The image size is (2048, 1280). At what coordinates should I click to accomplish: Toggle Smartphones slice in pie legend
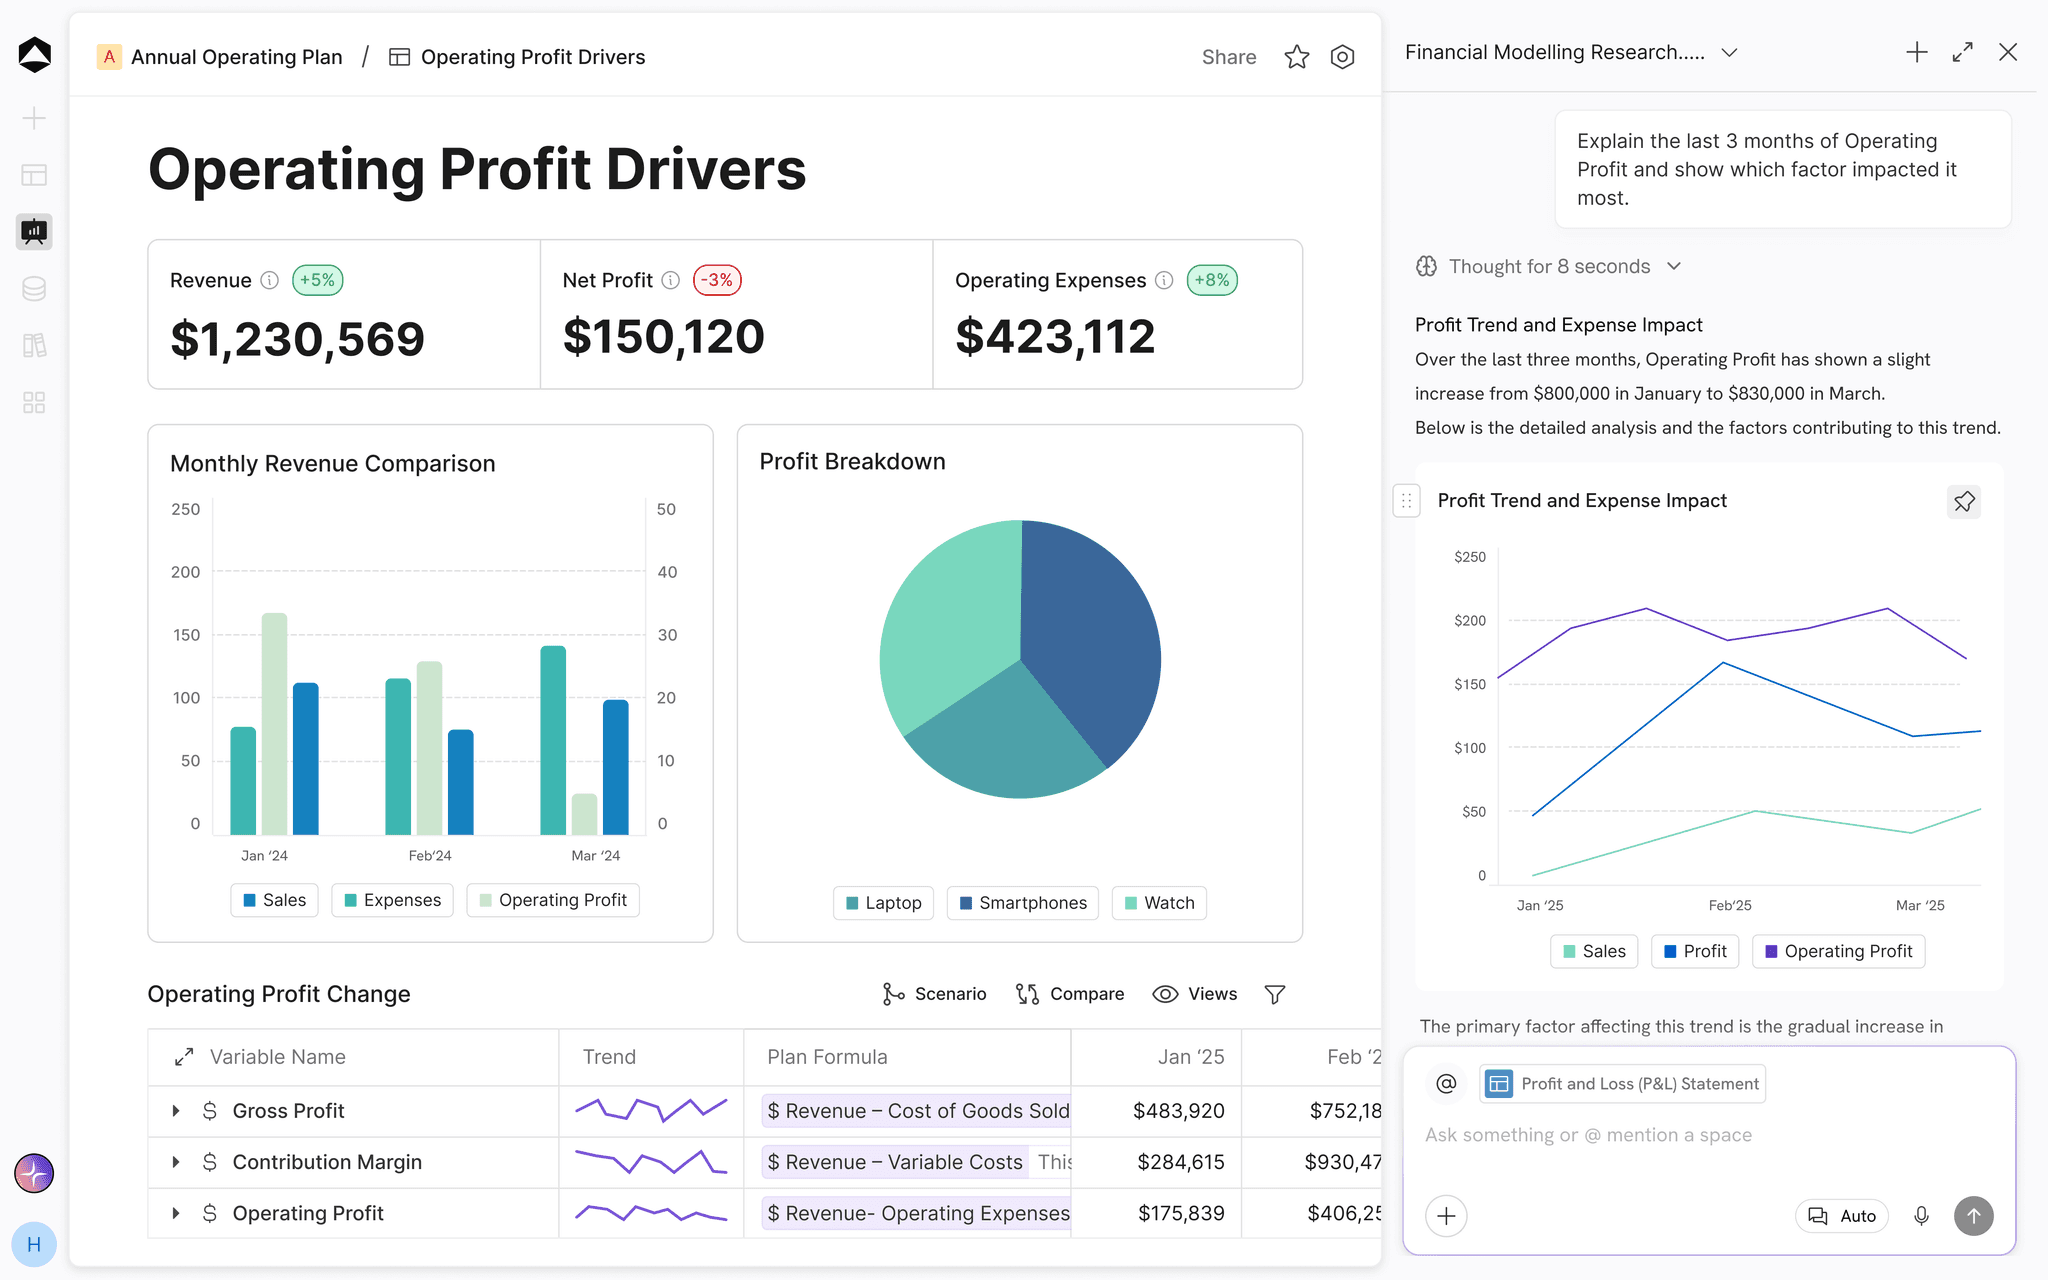click(1023, 903)
